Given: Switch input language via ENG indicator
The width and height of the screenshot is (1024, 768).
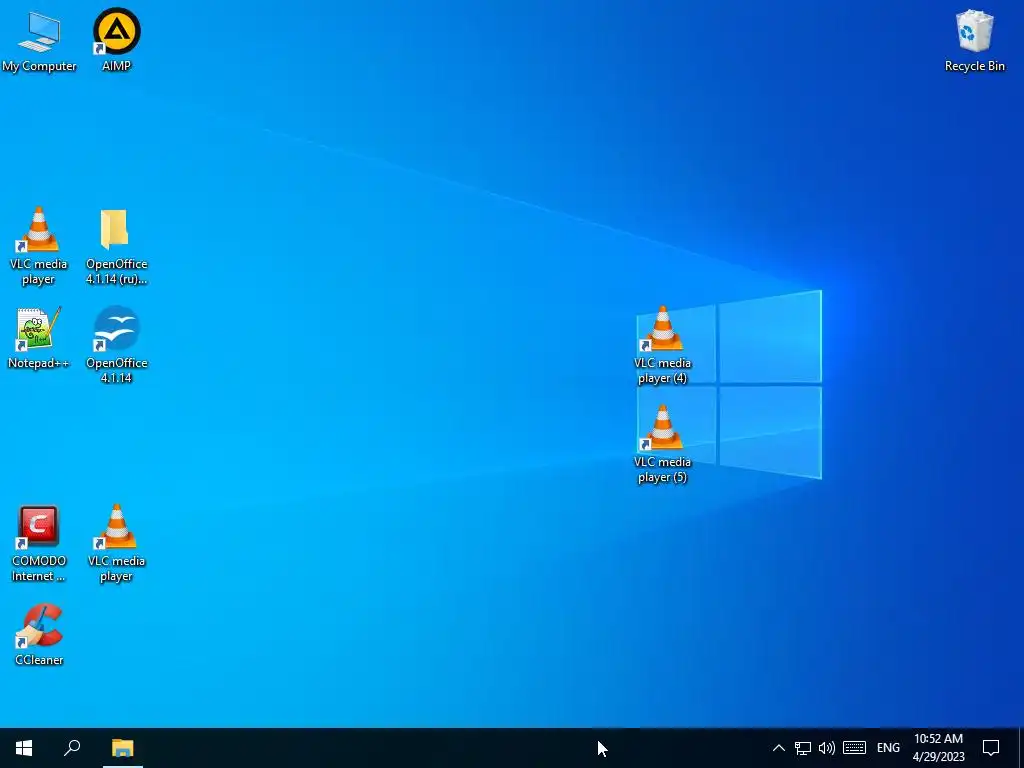Looking at the screenshot, I should [x=888, y=748].
